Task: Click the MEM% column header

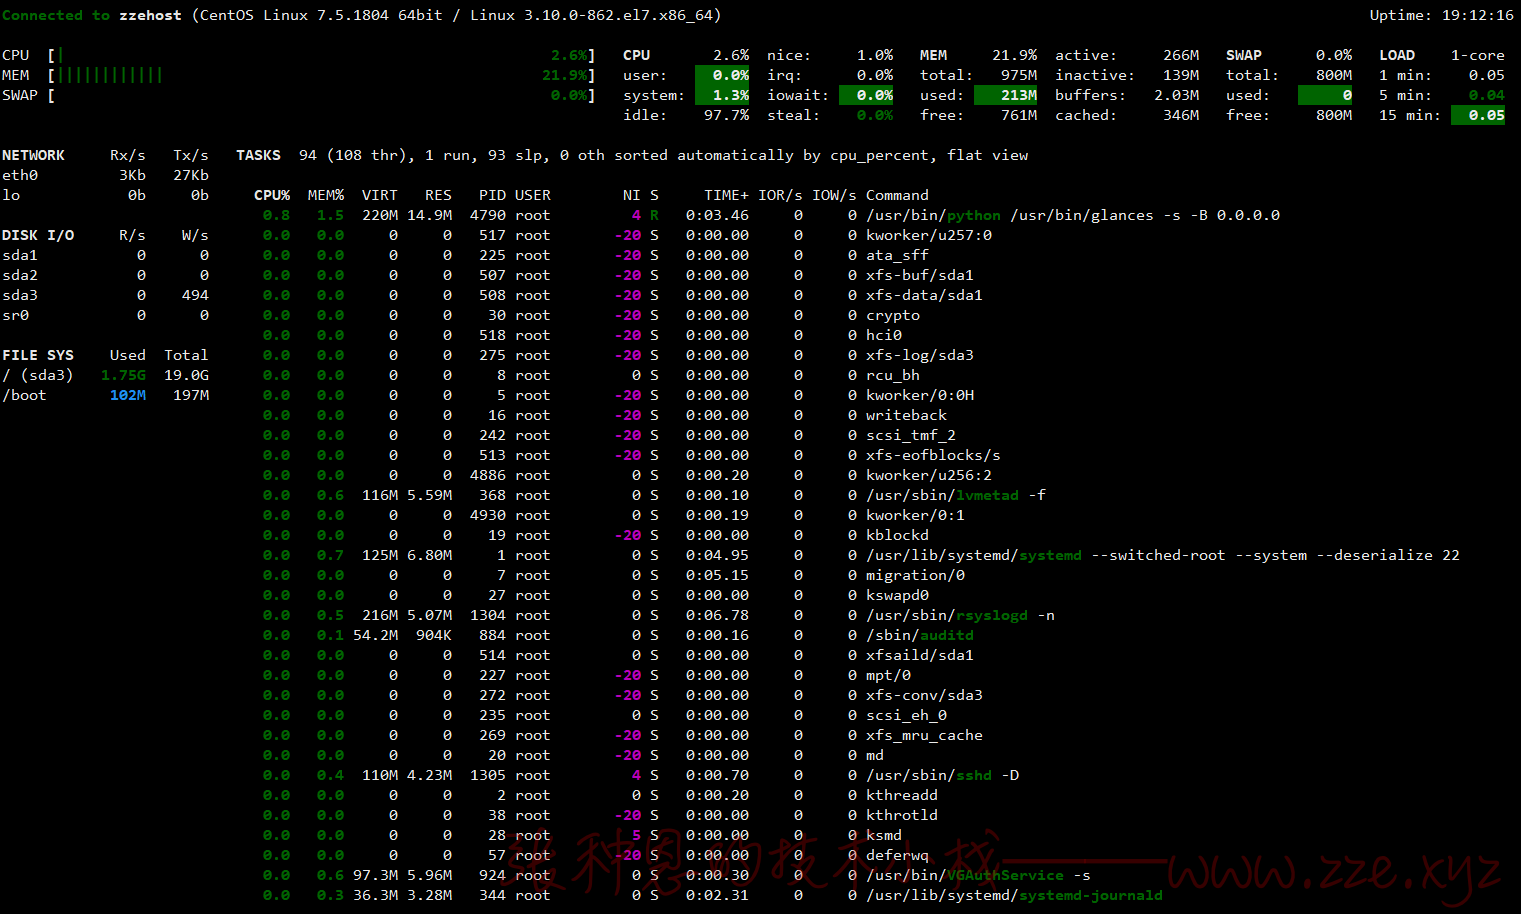Action: [326, 195]
